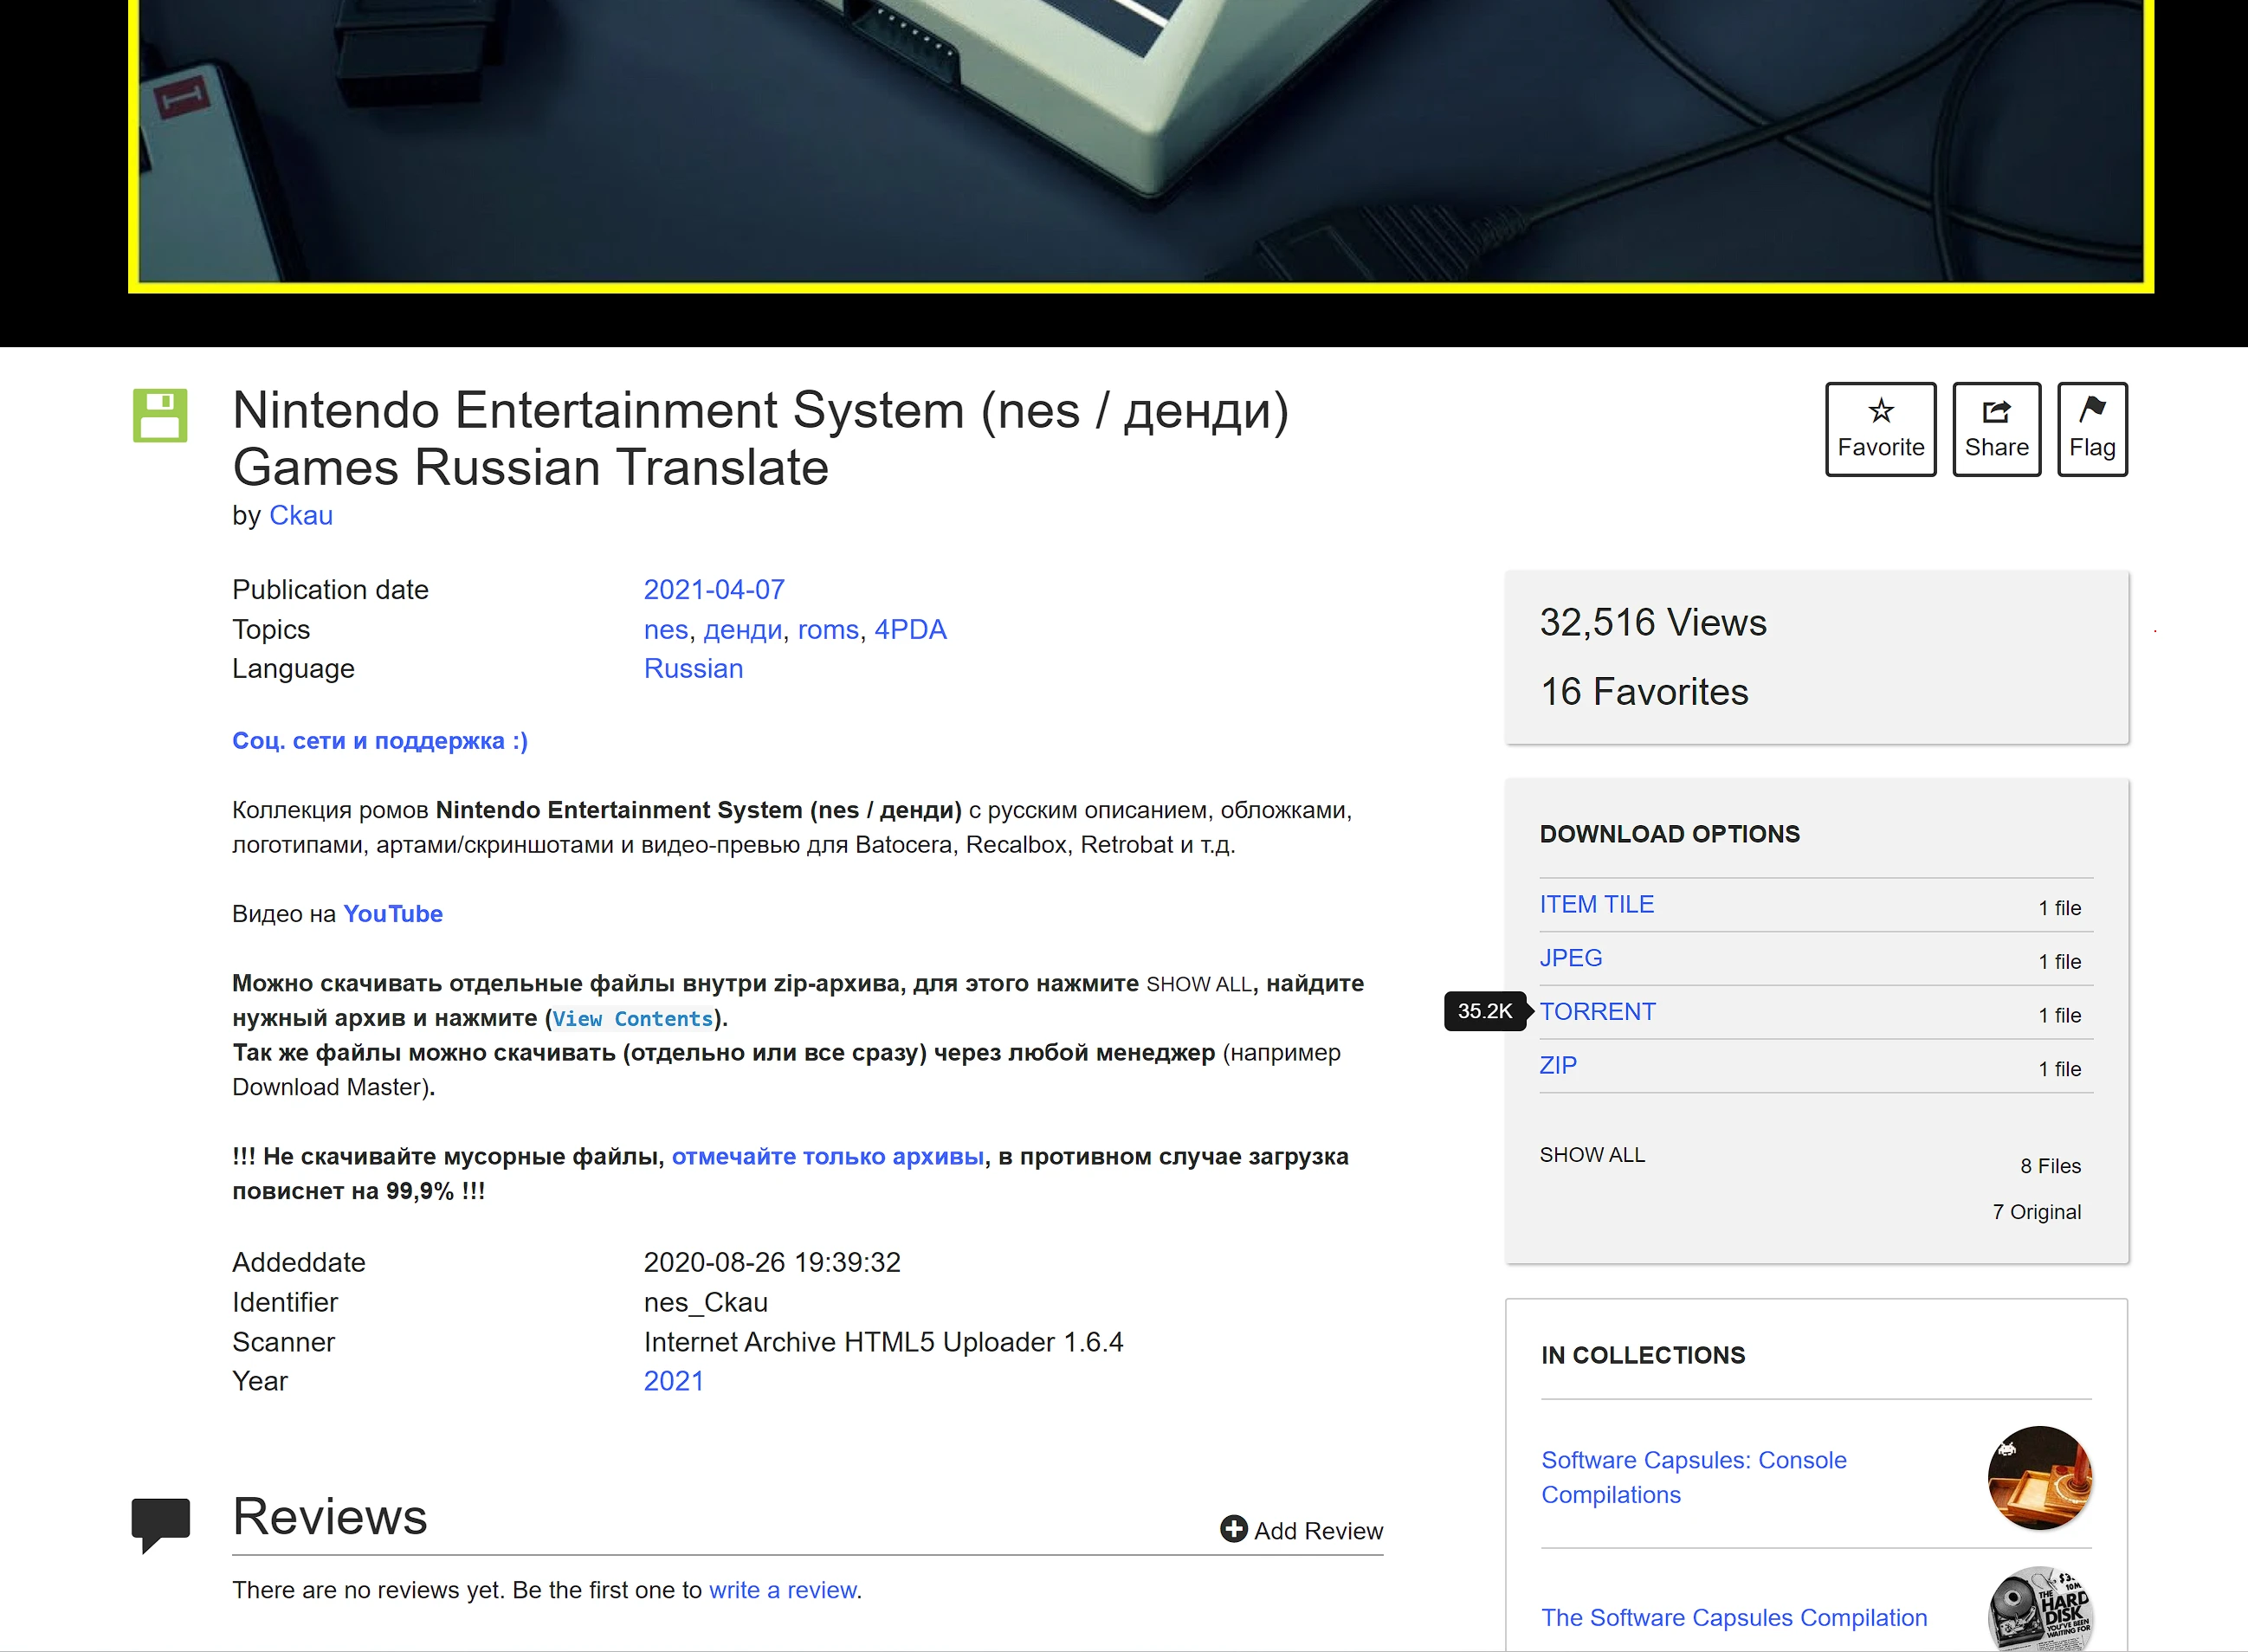Click the Addeddate value 2020-08-26 19:39:32

[772, 1263]
